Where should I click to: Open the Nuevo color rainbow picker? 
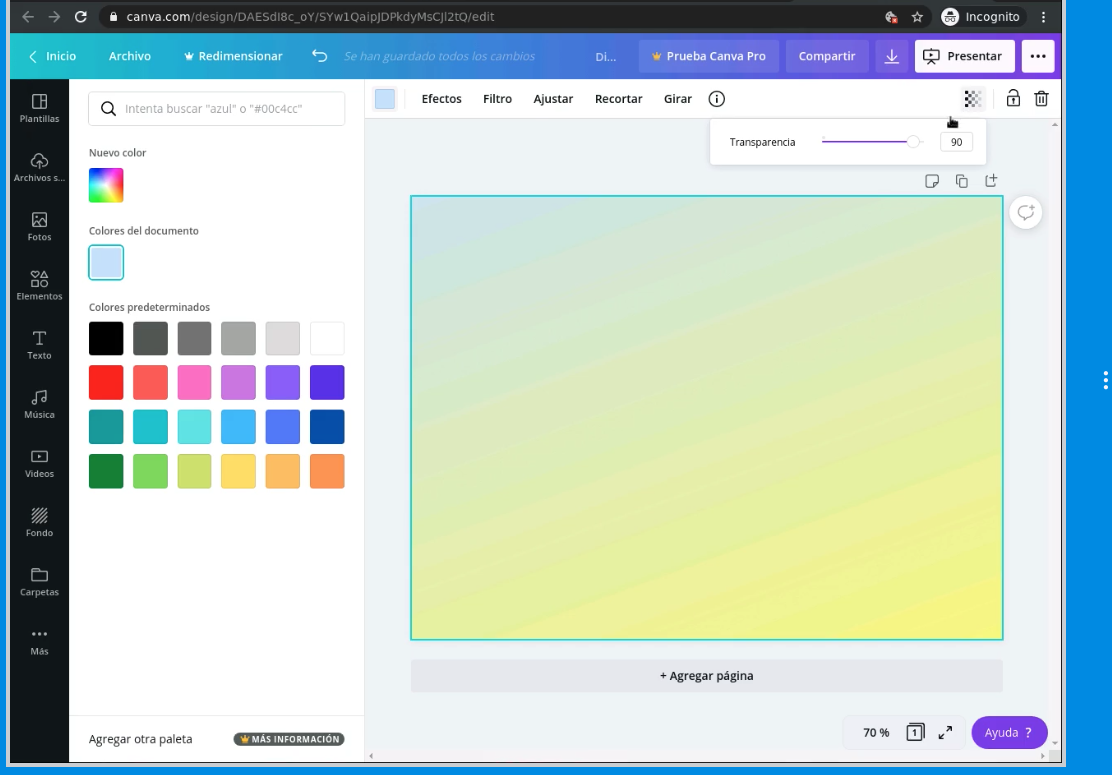tap(106, 185)
